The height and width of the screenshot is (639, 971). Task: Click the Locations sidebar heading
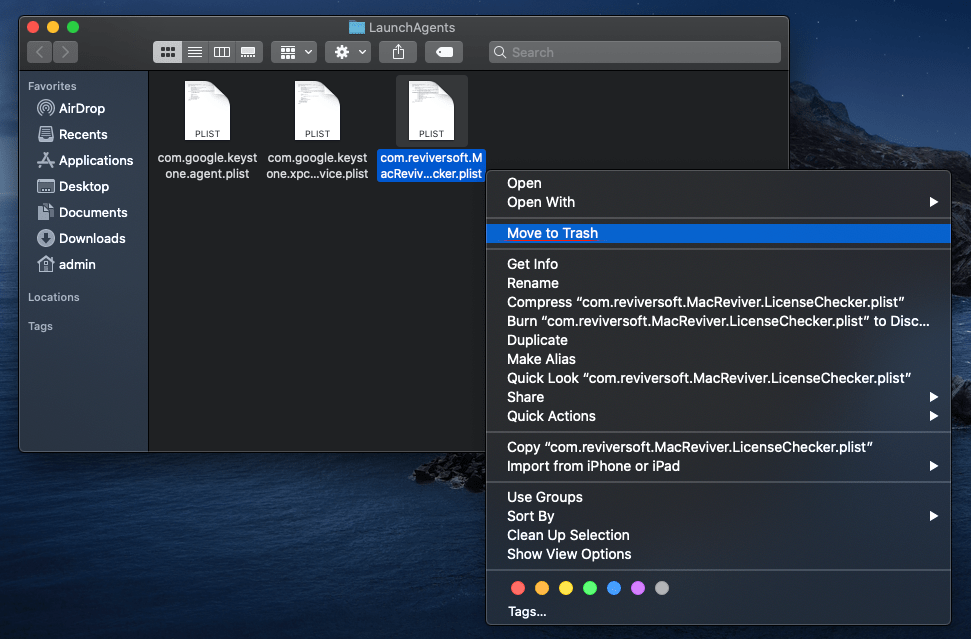[x=54, y=297]
